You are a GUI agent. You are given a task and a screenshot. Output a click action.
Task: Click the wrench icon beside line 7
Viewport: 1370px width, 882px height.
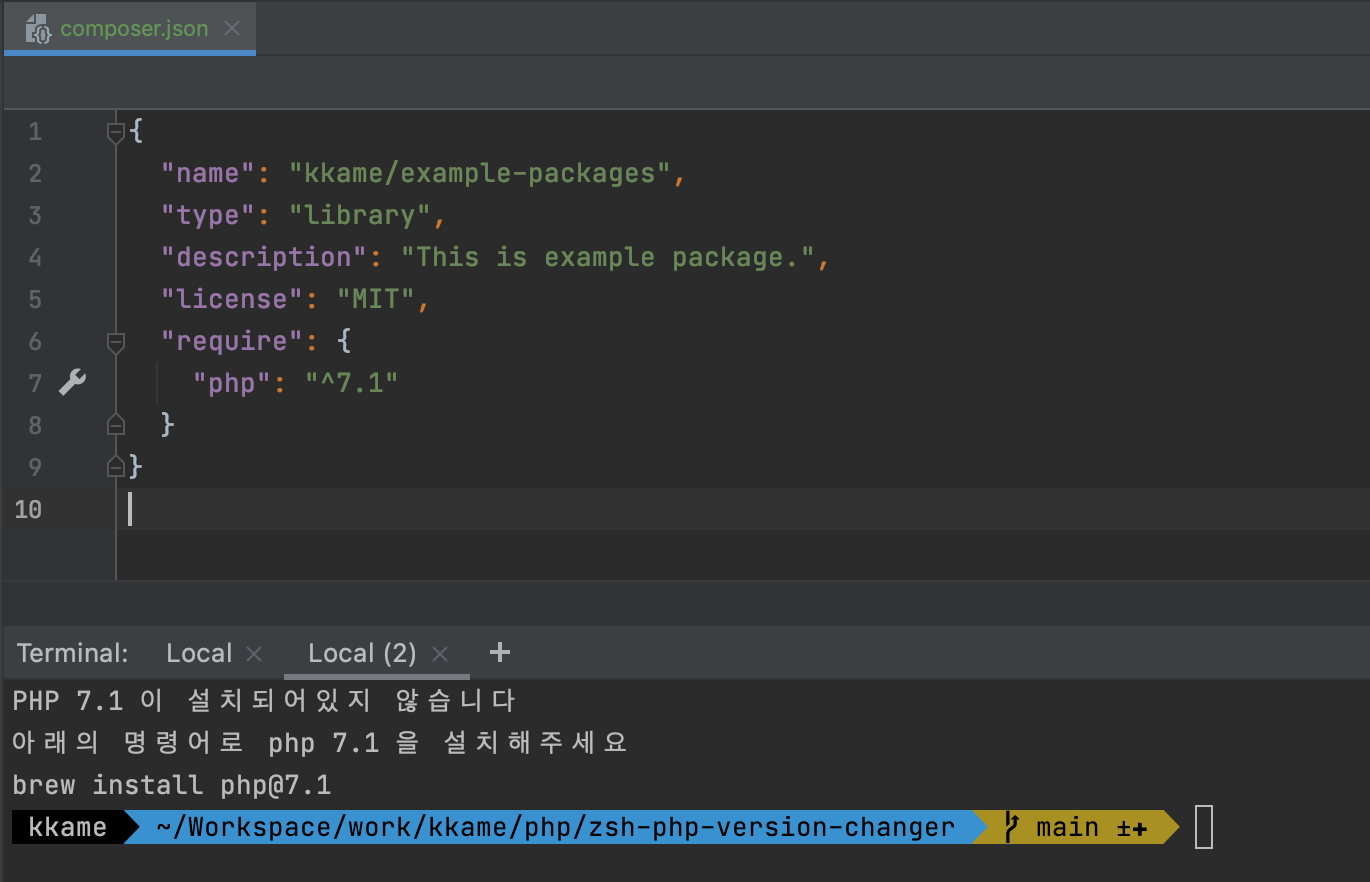click(72, 382)
